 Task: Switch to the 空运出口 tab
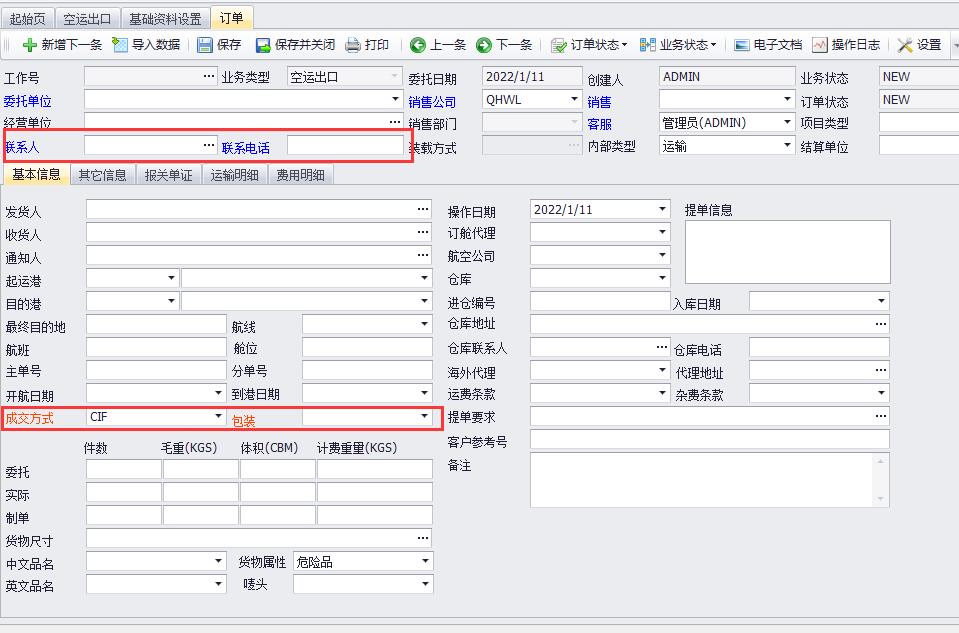87,19
